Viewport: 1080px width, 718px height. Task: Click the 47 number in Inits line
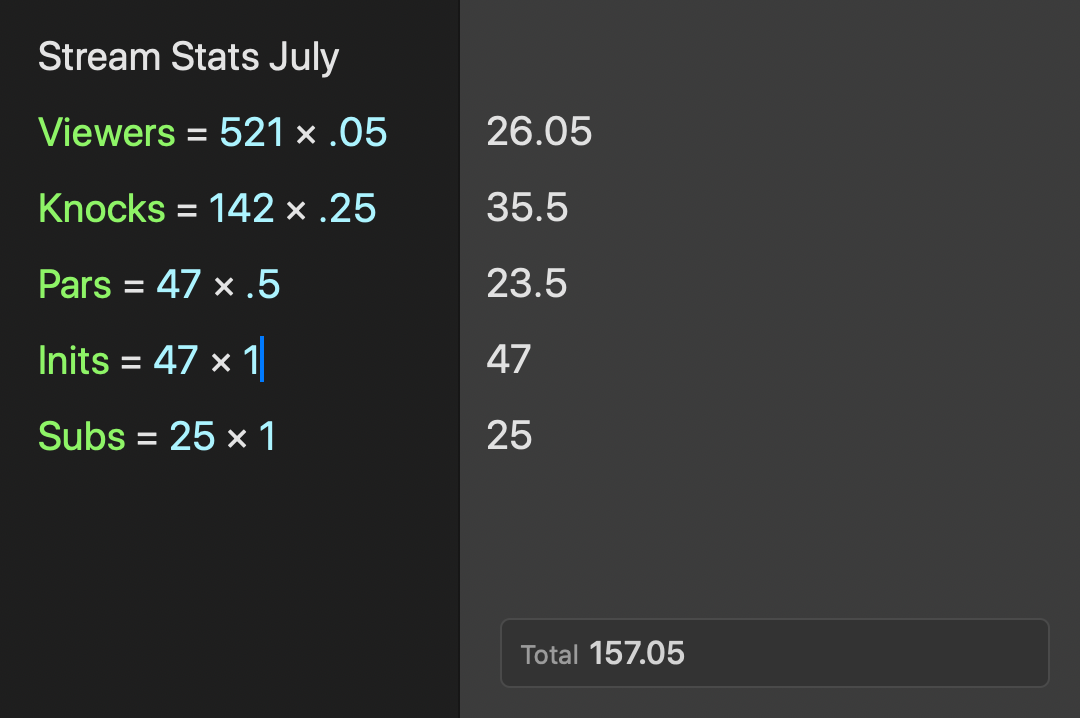(x=175, y=360)
